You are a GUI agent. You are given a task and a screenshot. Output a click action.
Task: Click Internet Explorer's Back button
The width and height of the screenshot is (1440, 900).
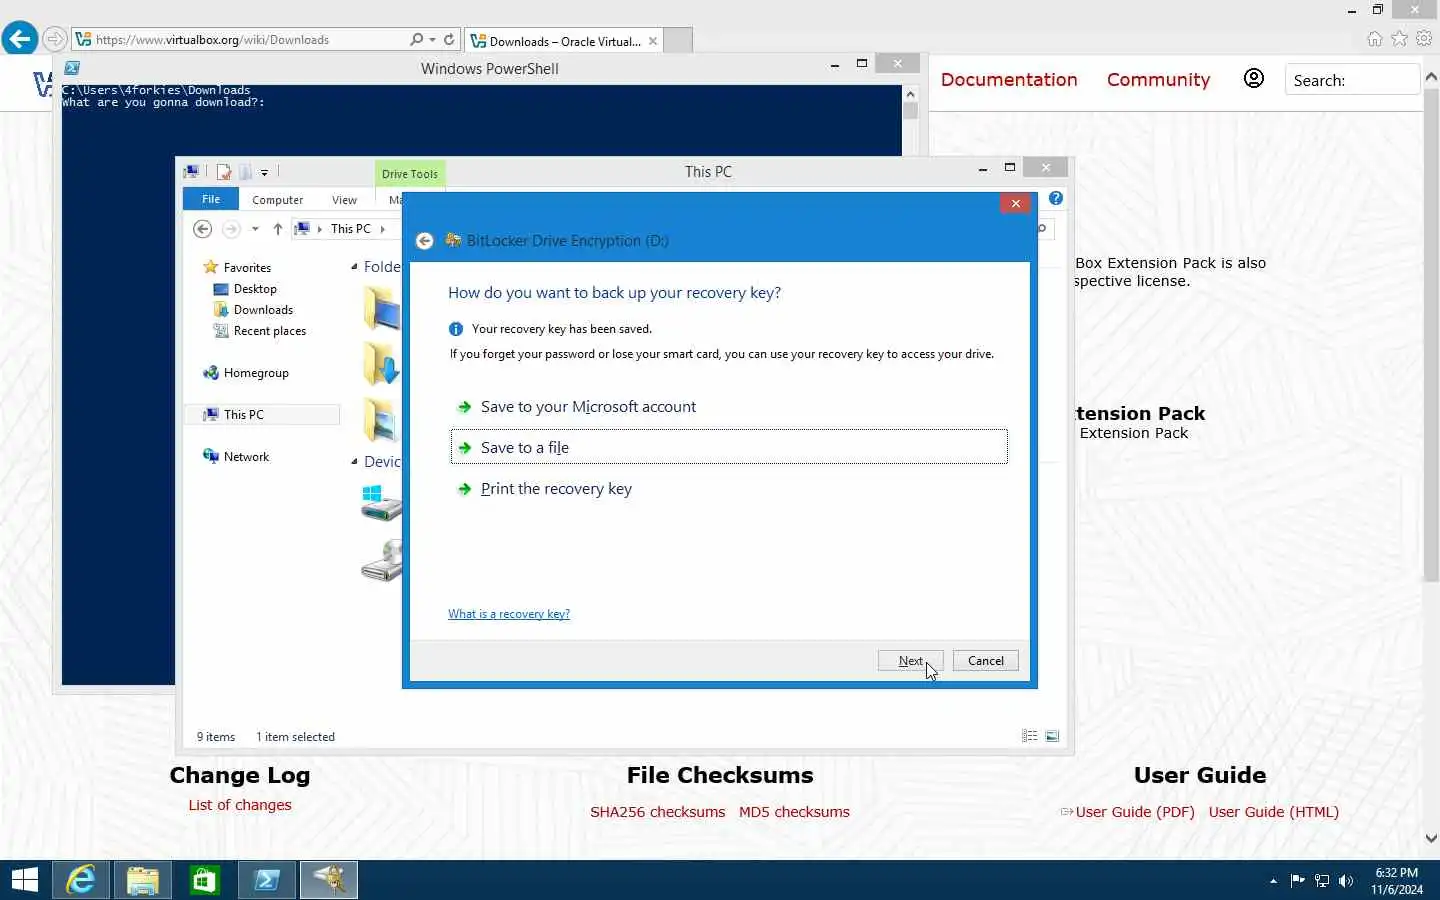click(19, 39)
